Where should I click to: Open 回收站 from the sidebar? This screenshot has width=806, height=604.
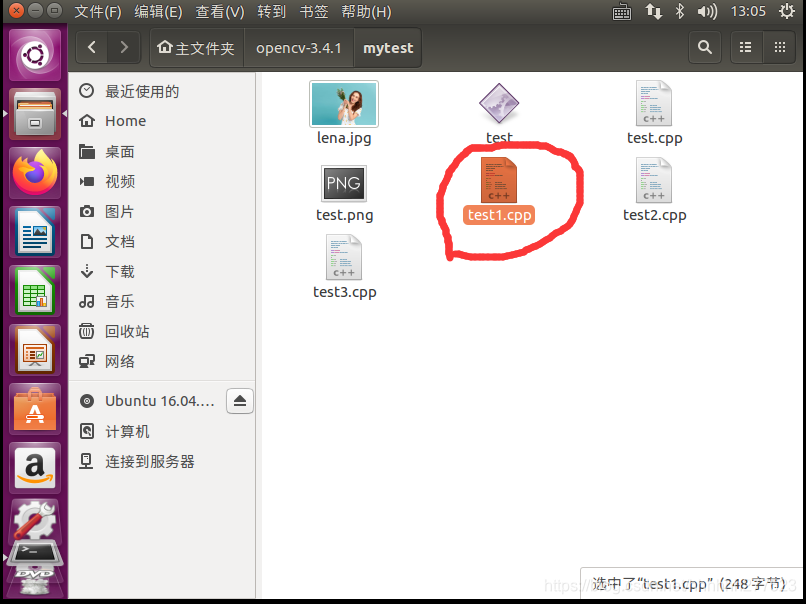click(126, 331)
